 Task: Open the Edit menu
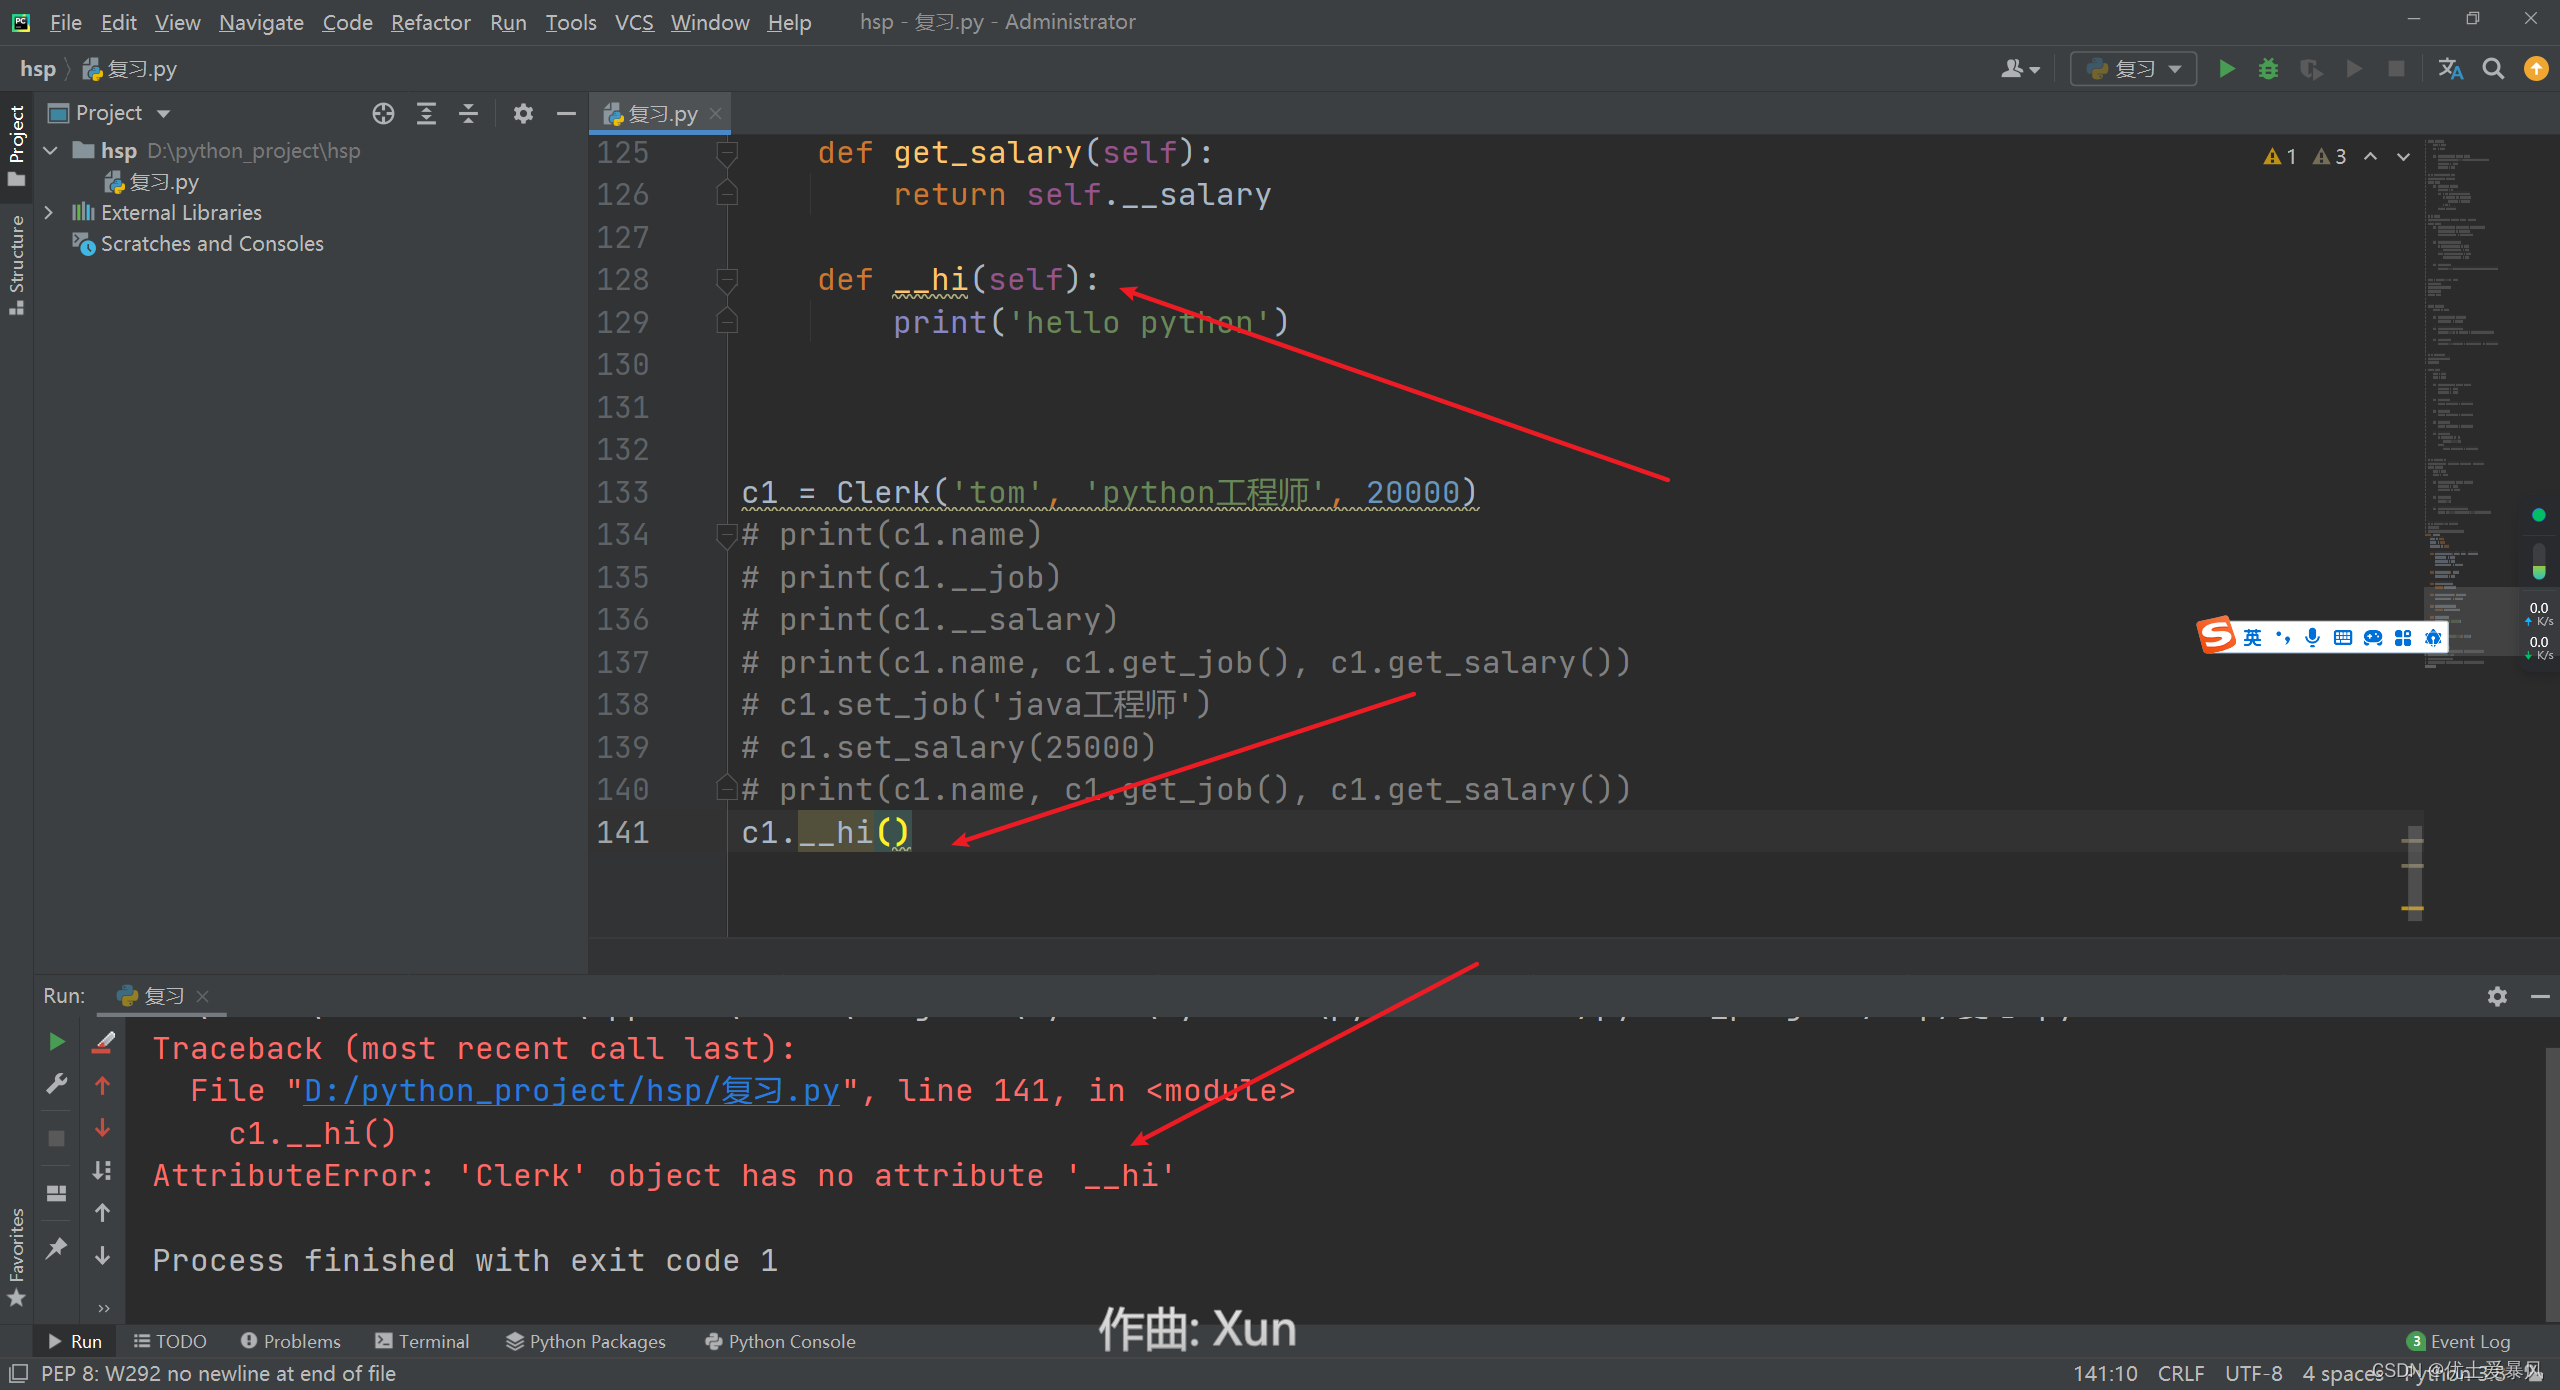[x=118, y=22]
